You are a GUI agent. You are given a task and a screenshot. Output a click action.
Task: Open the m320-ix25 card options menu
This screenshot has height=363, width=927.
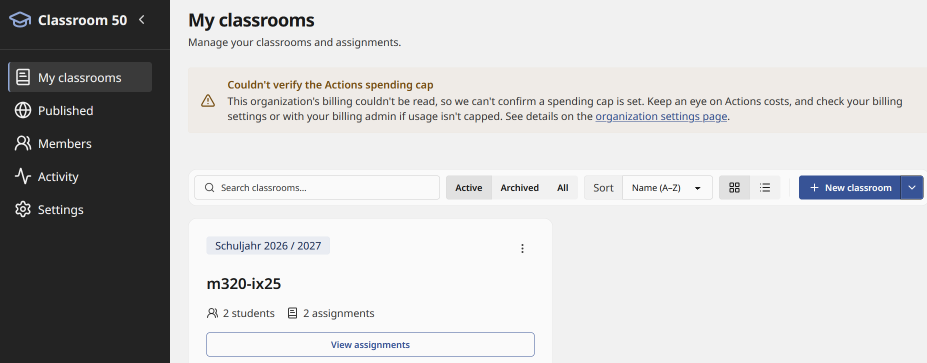pos(522,248)
